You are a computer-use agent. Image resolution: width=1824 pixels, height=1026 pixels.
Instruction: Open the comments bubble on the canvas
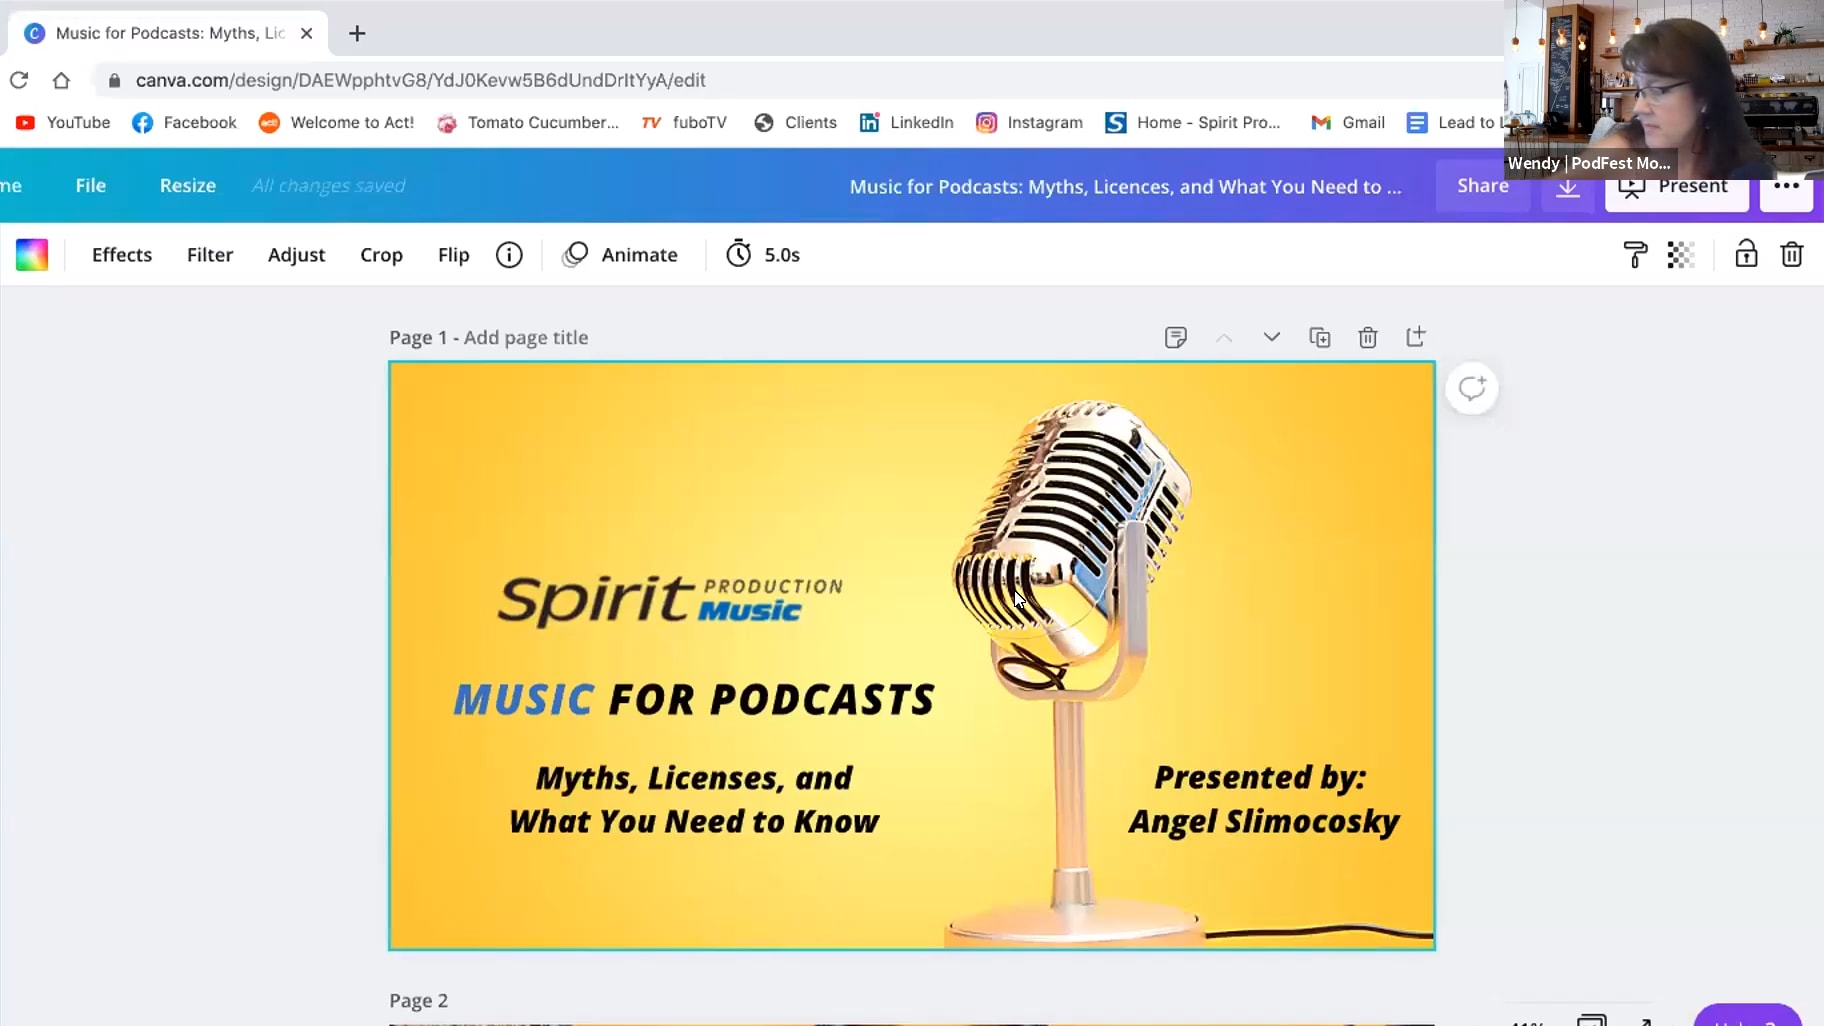point(1471,388)
